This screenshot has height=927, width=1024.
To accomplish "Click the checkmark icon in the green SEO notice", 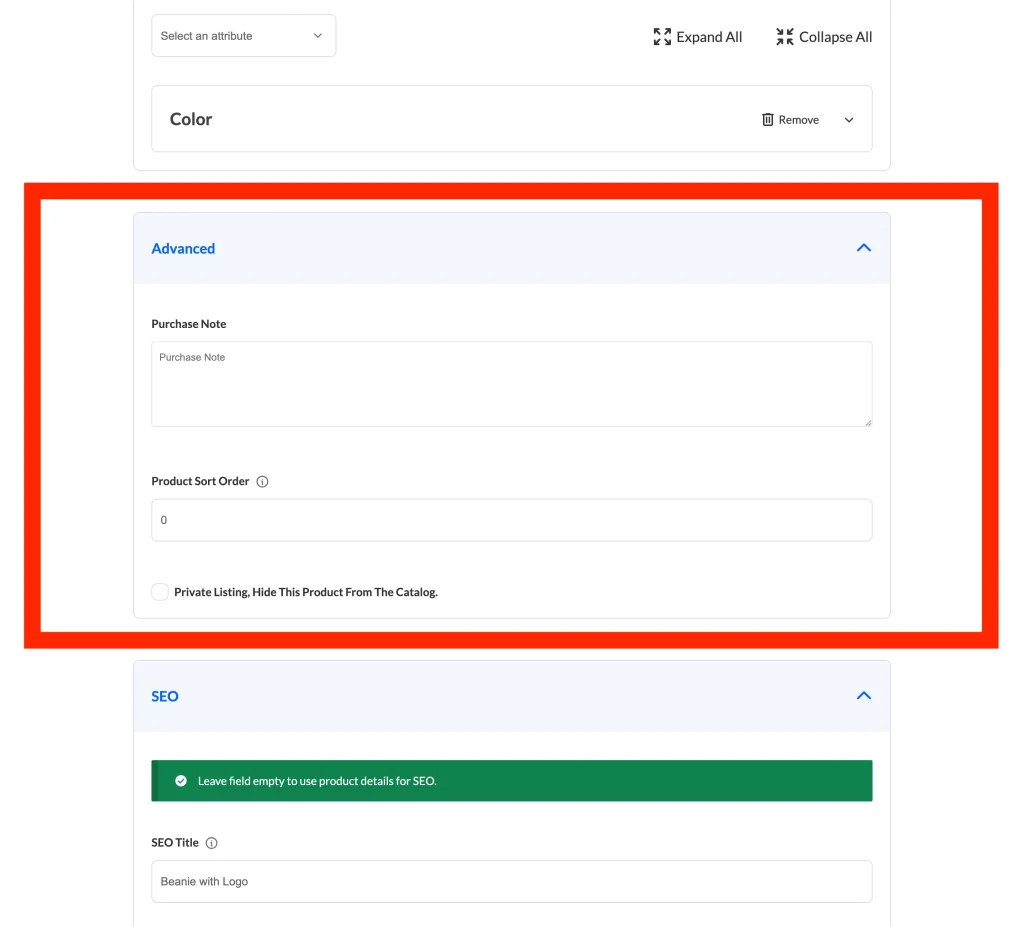I will (x=181, y=781).
